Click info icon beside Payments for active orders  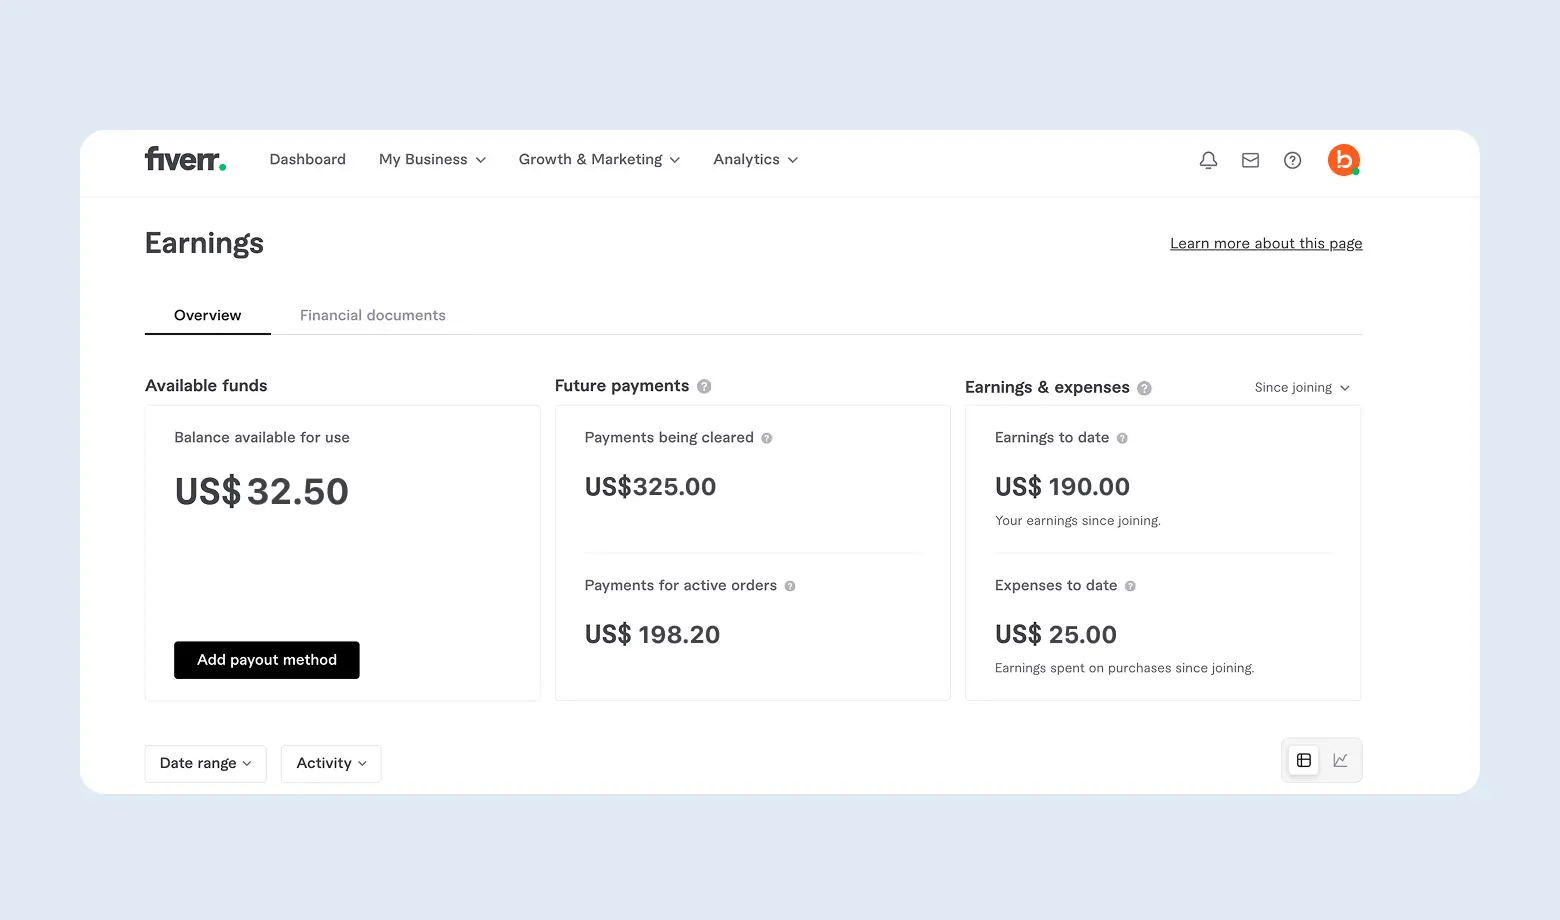point(790,586)
